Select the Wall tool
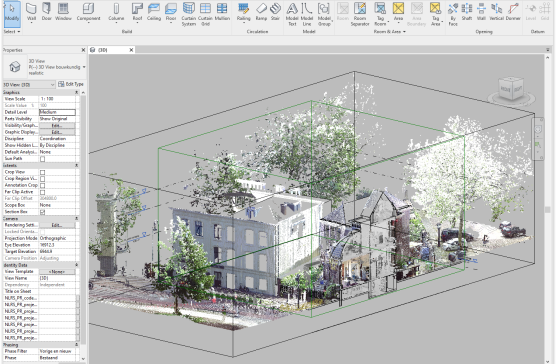The height and width of the screenshot is (364, 556). pos(31,12)
